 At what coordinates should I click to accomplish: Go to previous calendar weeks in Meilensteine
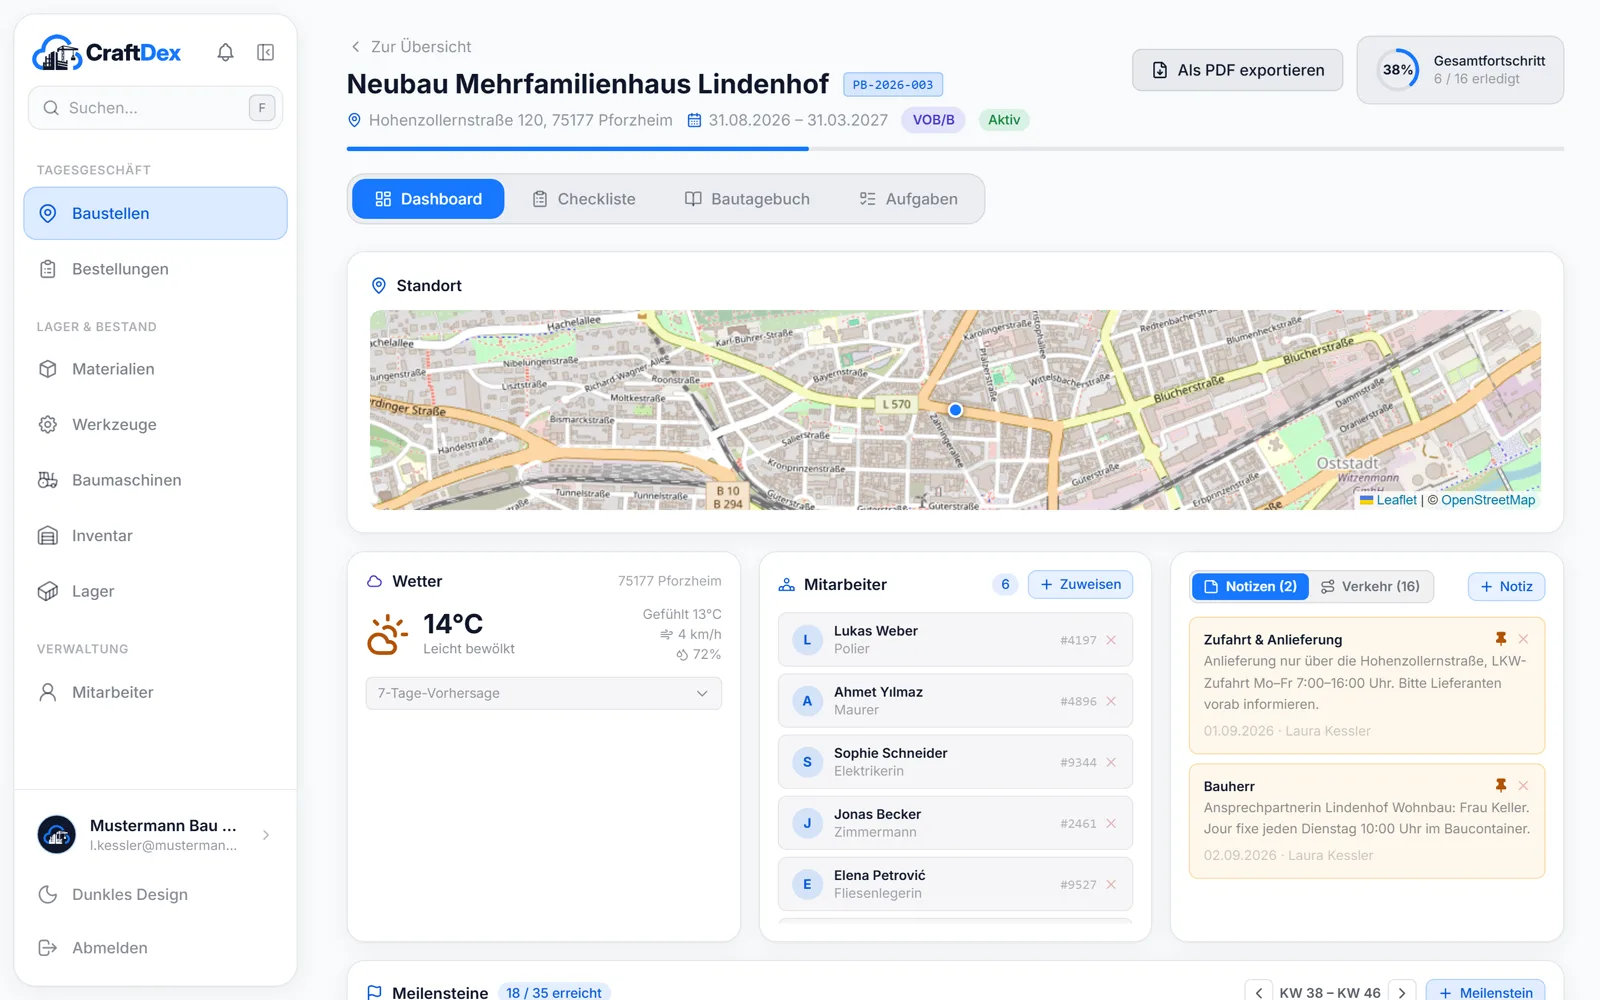point(1259,992)
